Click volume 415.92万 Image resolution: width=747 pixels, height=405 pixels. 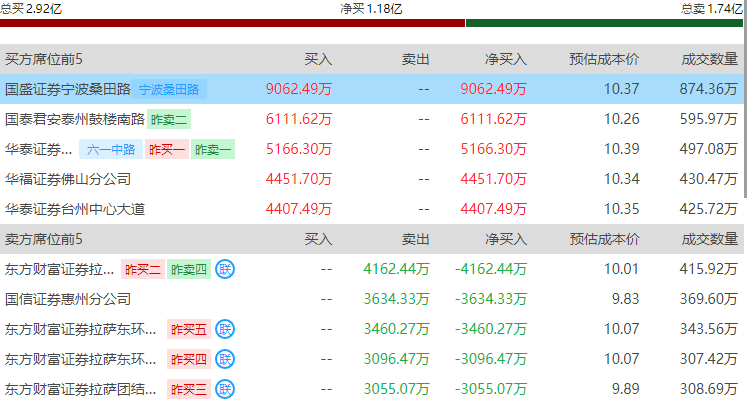(x=709, y=269)
